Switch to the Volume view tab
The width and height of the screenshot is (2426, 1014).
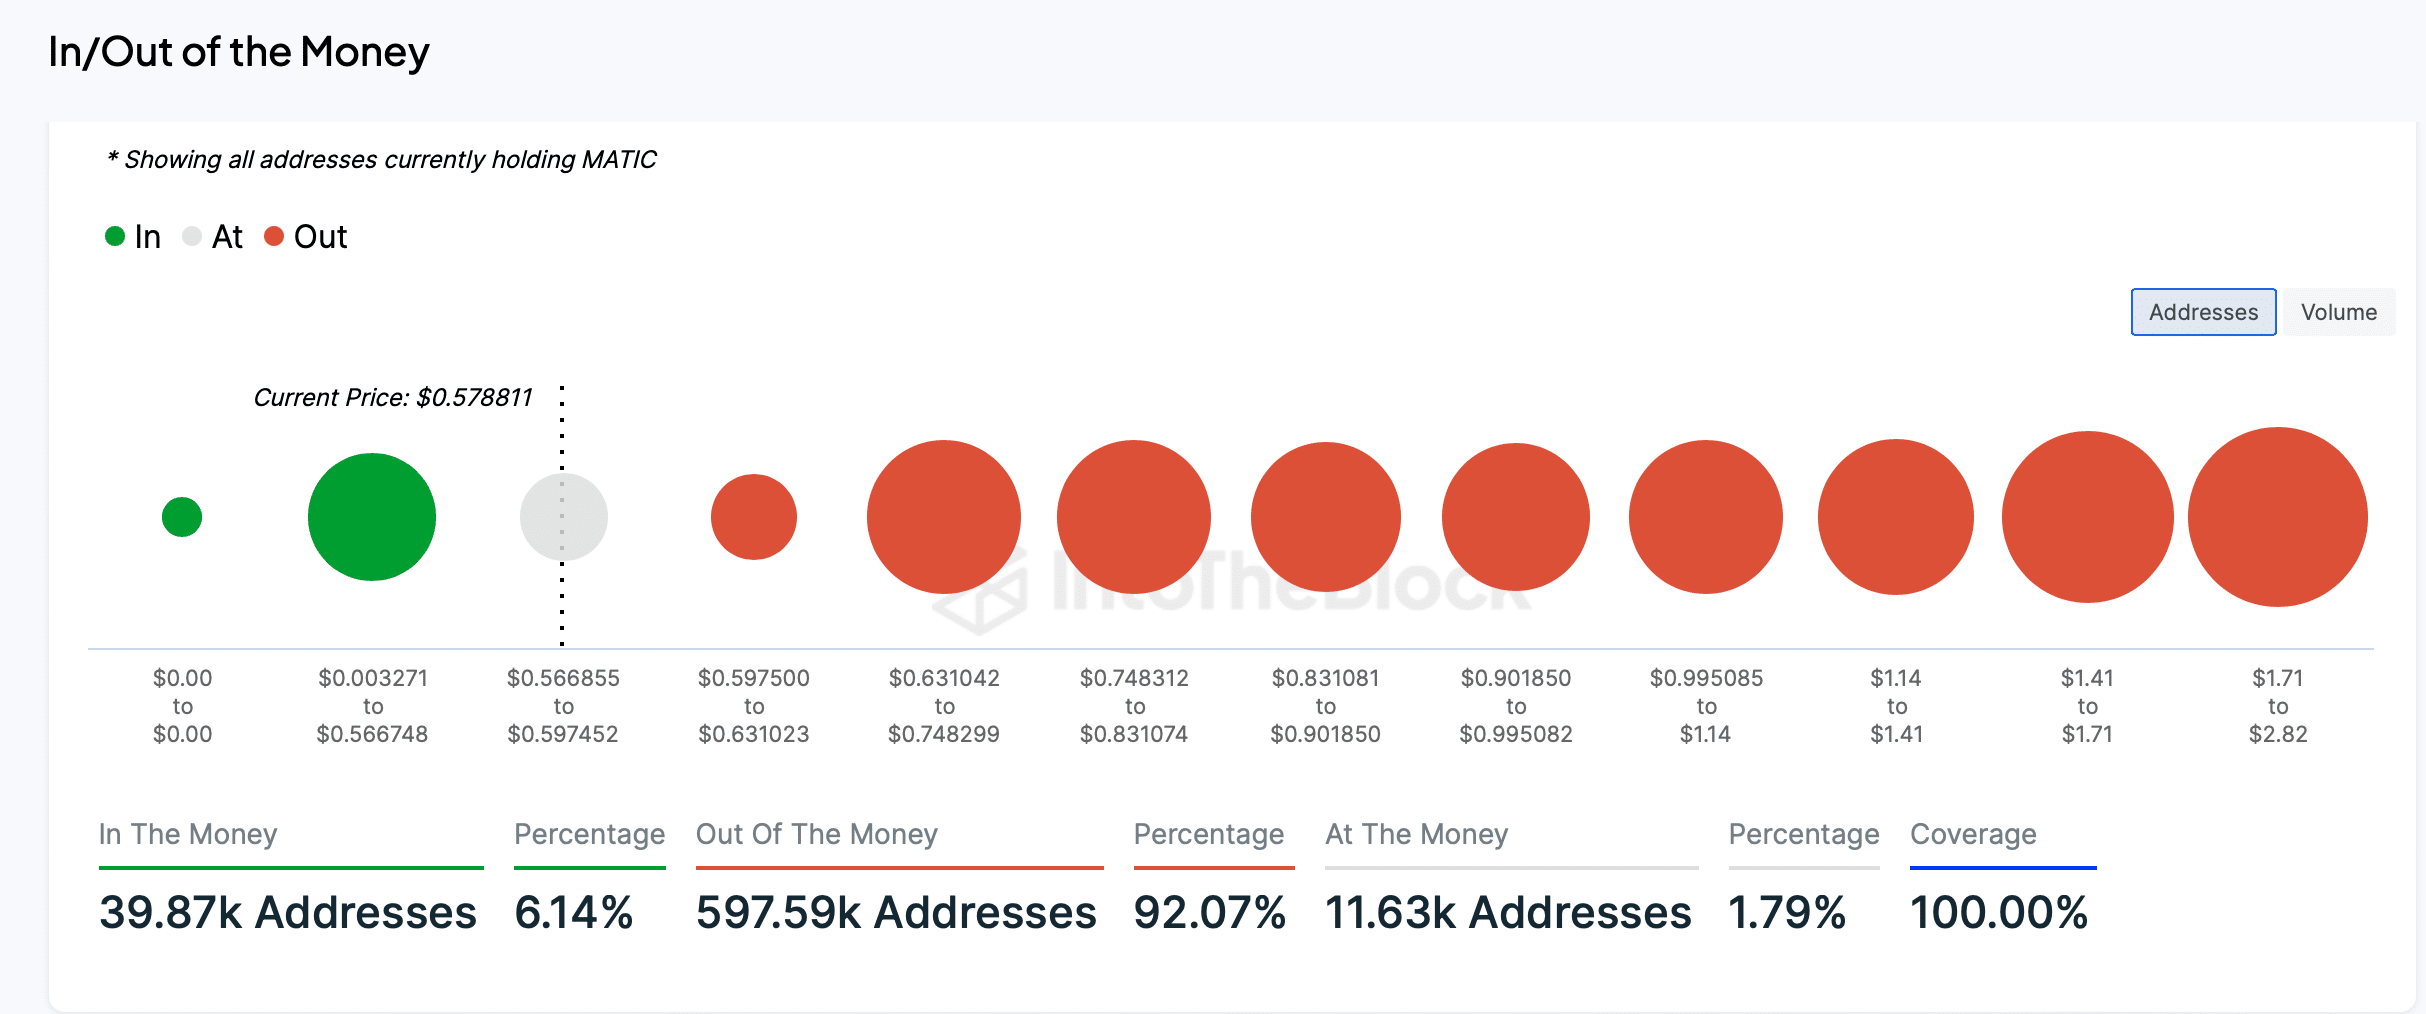coord(2339,312)
